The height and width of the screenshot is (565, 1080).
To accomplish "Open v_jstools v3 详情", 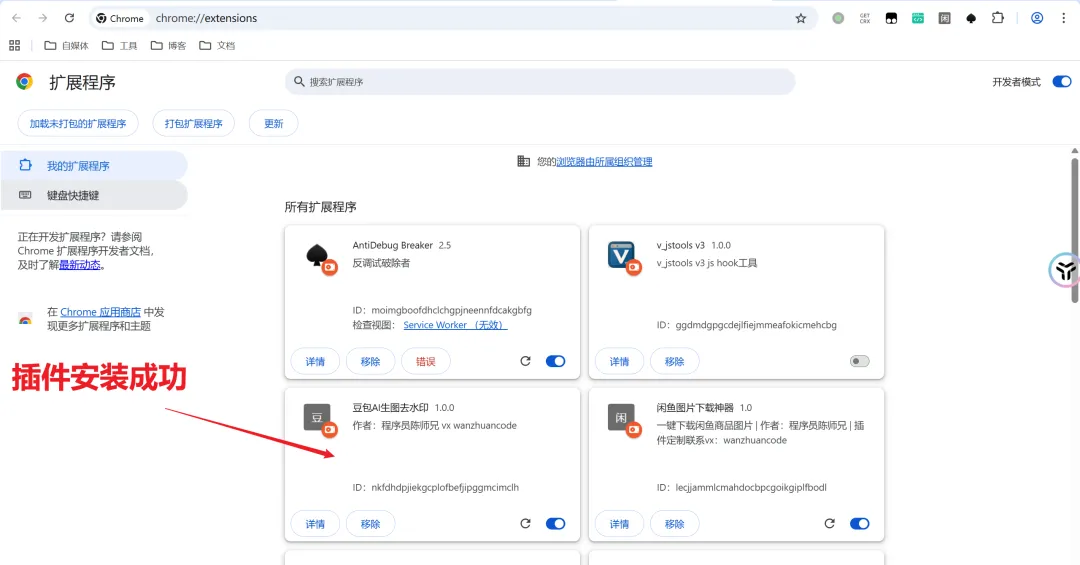I will tap(619, 361).
